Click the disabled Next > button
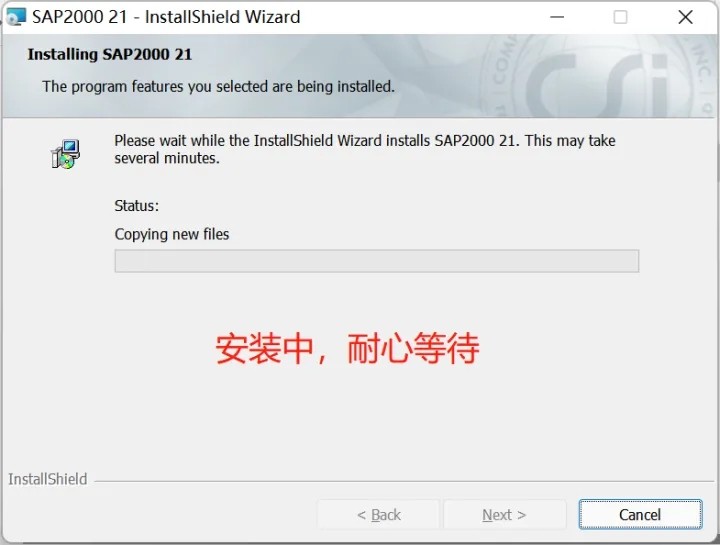This screenshot has height=545, width=720. 504,514
